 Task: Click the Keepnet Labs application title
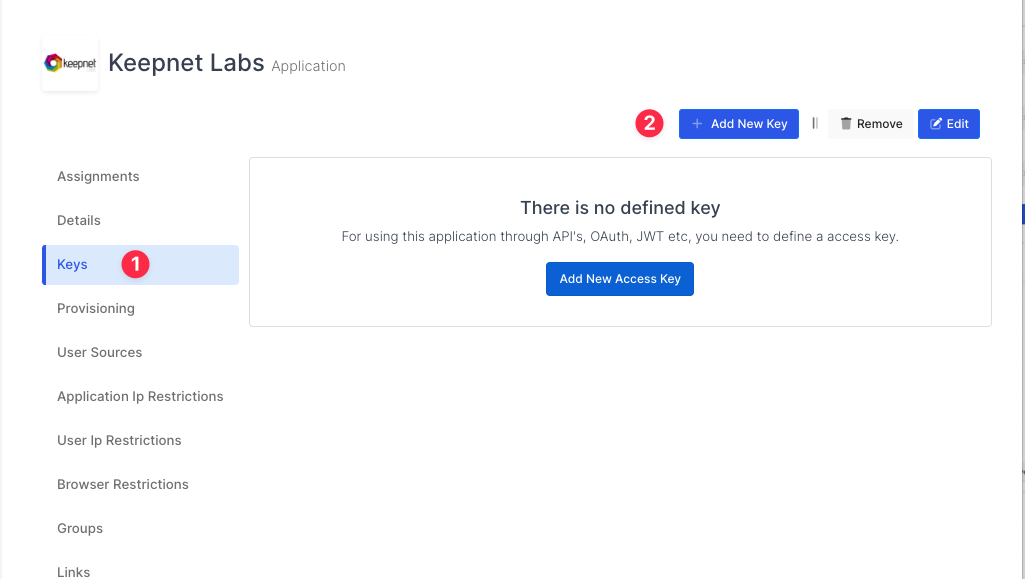186,64
